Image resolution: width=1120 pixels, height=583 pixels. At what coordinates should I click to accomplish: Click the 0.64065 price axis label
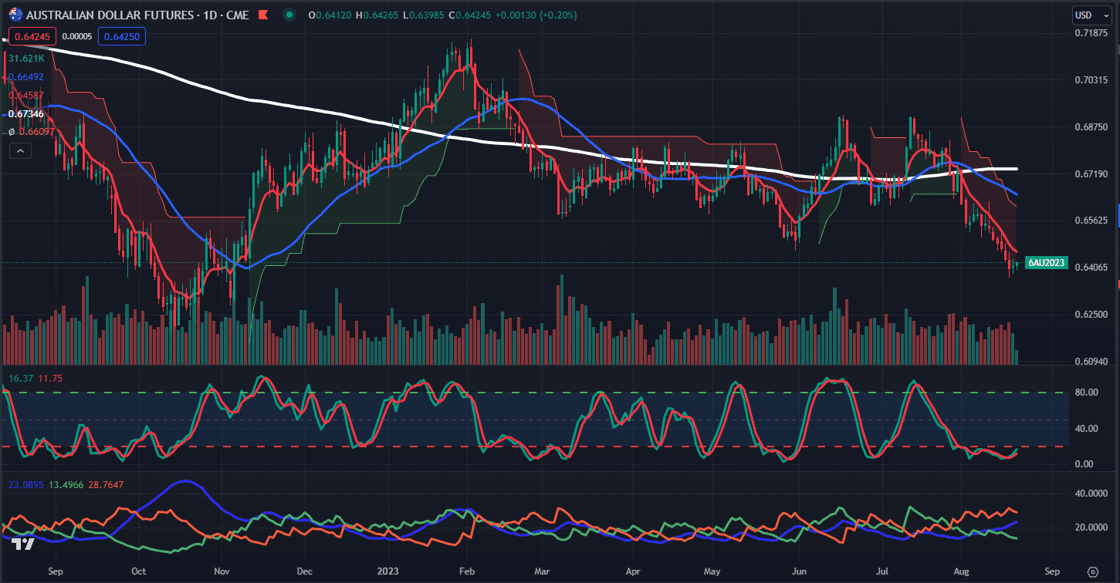click(1091, 267)
